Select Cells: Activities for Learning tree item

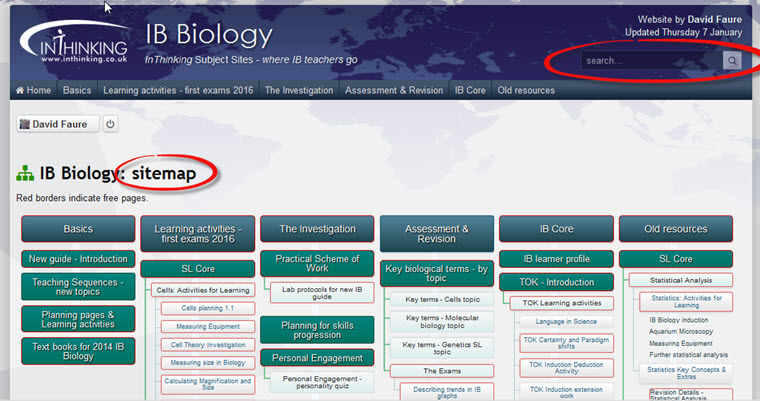coord(203,290)
